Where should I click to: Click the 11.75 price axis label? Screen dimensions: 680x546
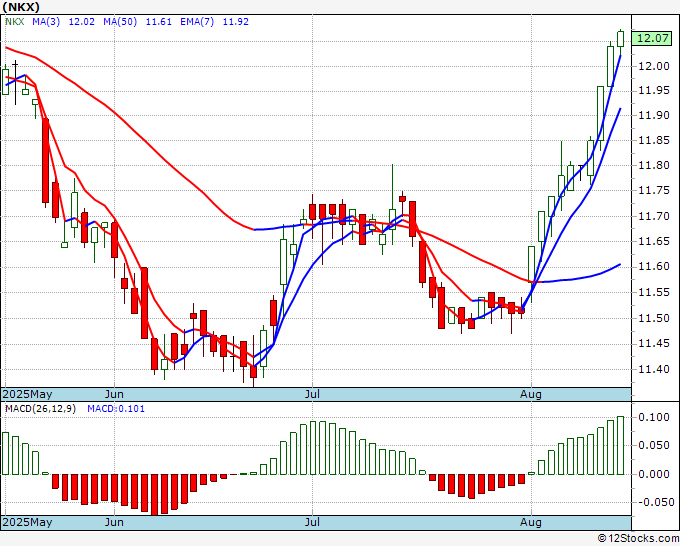click(x=654, y=190)
